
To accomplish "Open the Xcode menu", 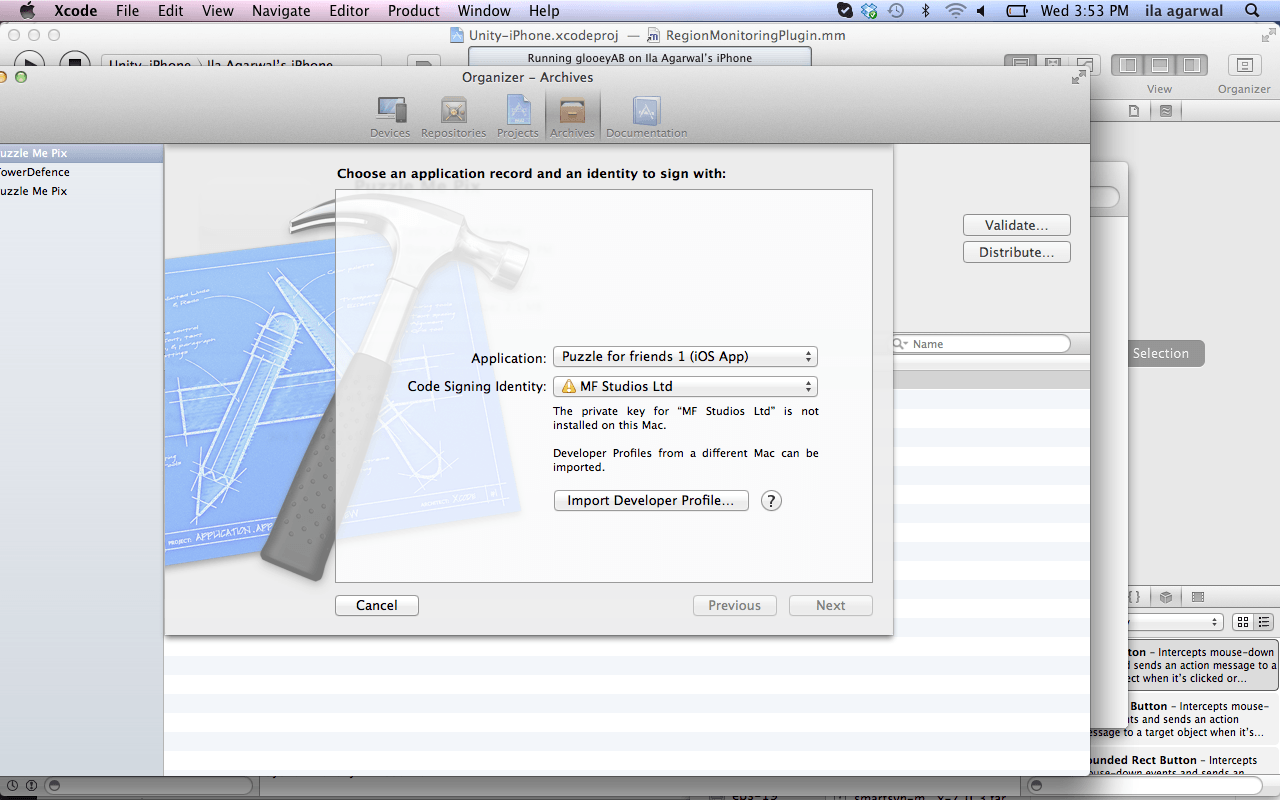I will (x=75, y=11).
